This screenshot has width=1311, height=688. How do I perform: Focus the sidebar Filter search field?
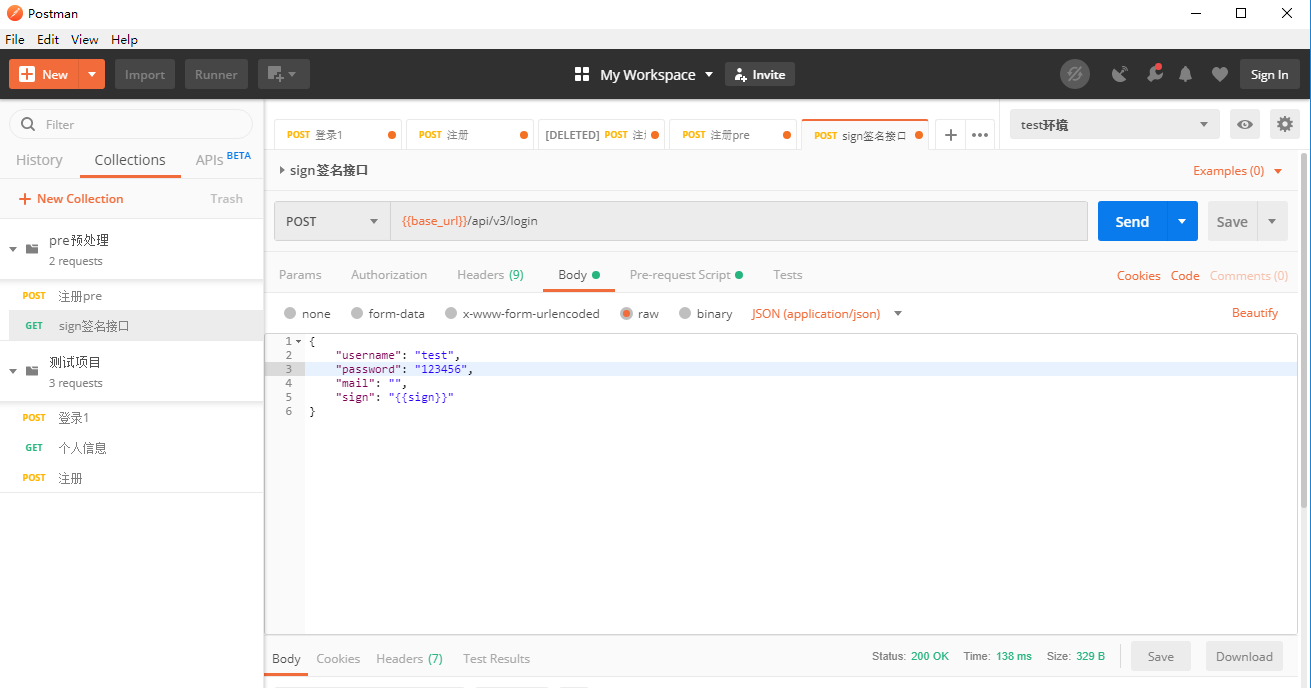click(x=131, y=124)
